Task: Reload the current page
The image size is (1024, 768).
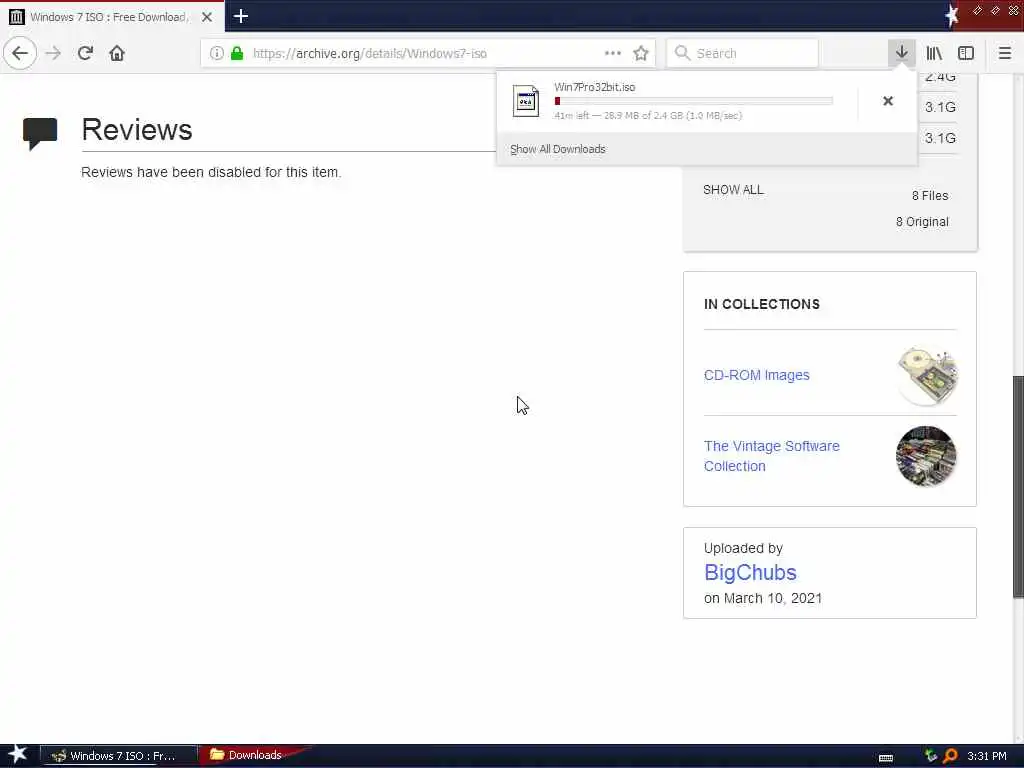Action: (x=85, y=53)
